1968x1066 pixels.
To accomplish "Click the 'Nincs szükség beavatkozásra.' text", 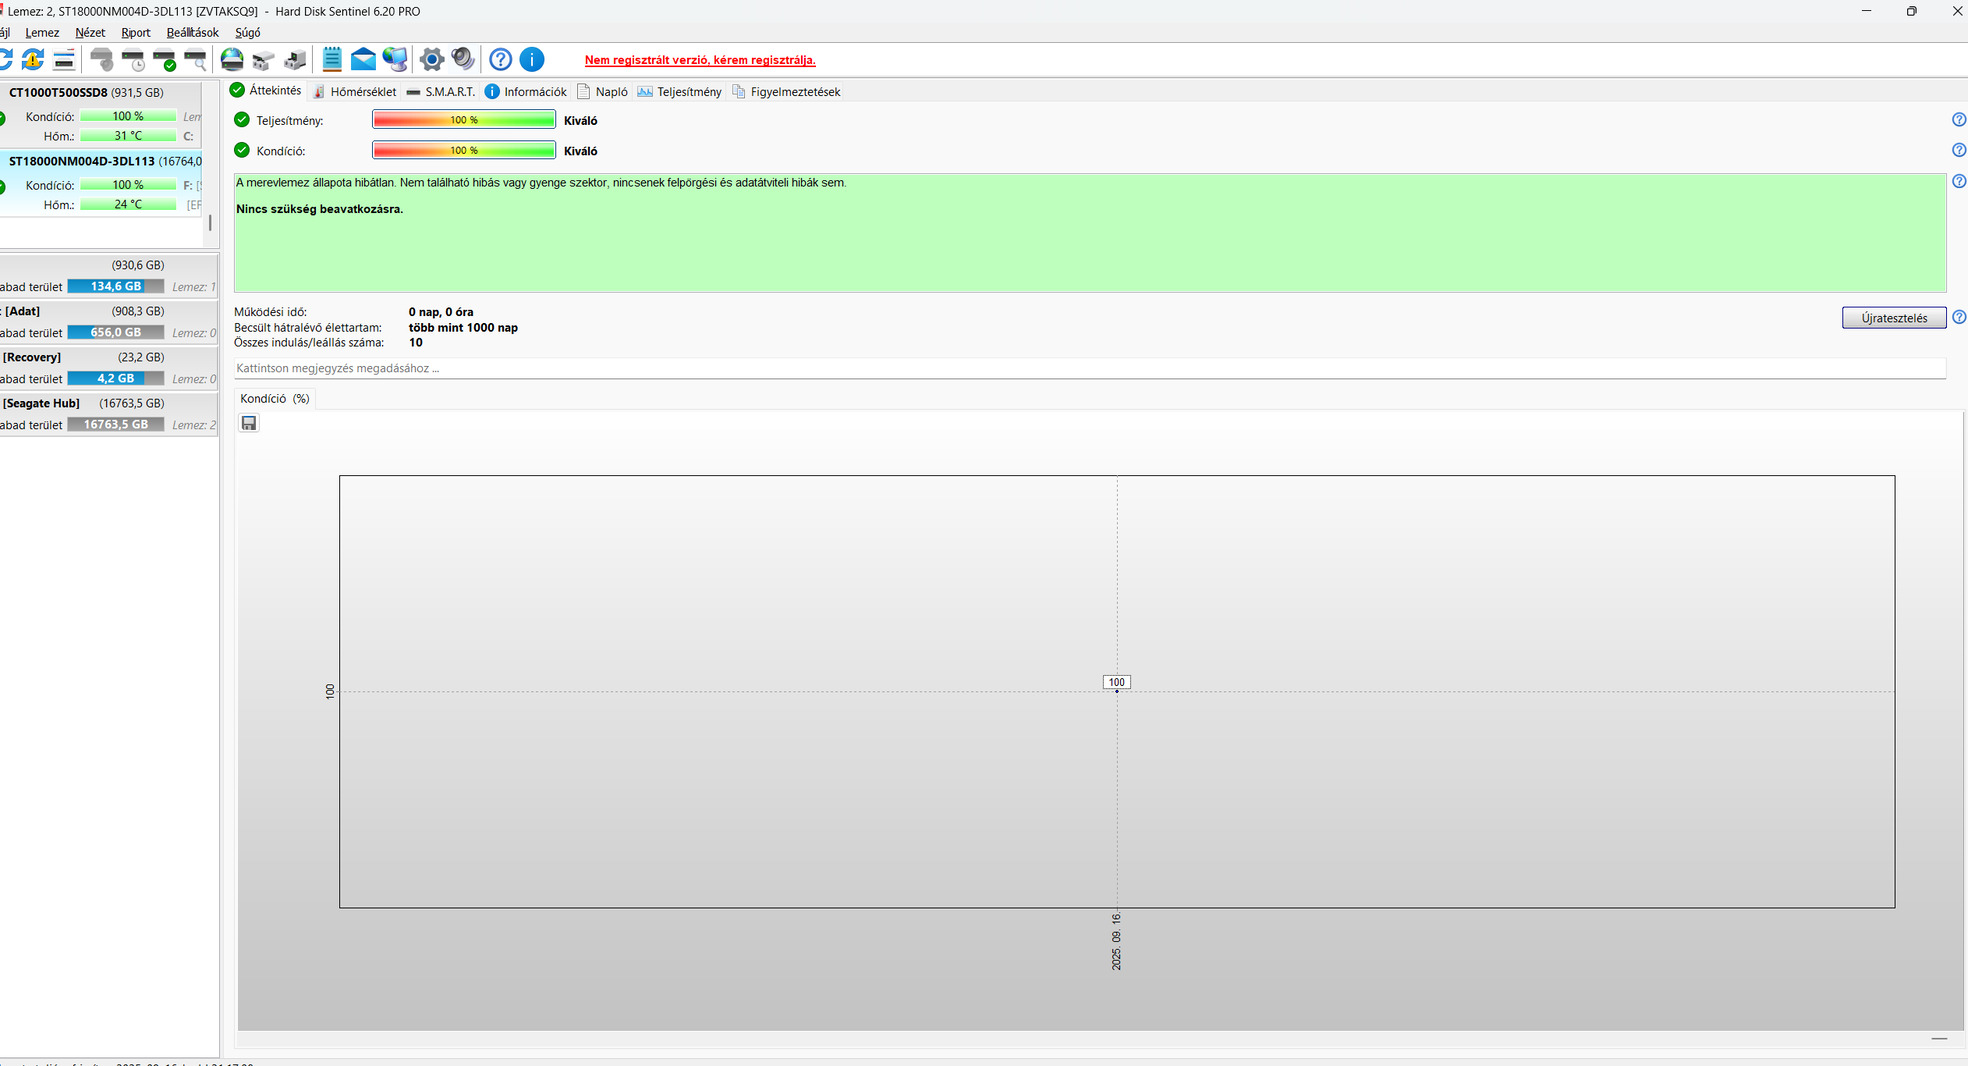I will click(x=320, y=209).
